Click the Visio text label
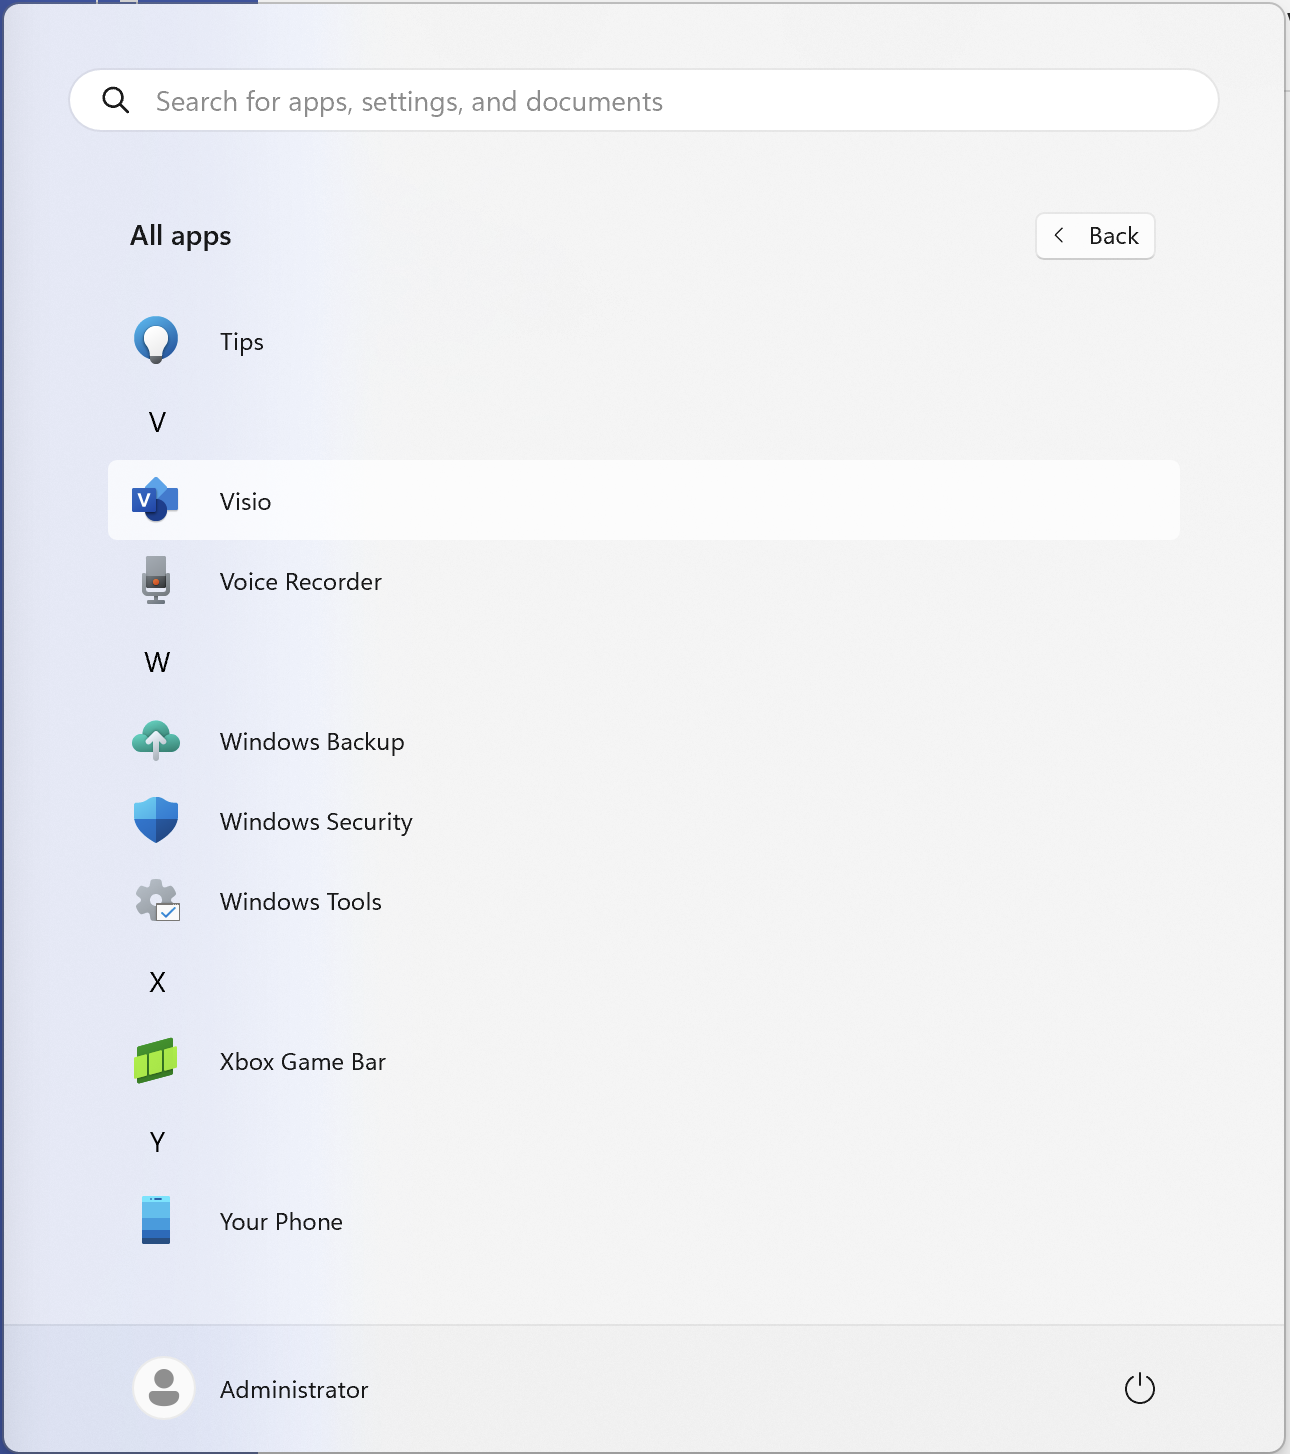The height and width of the screenshot is (1454, 1290). tap(245, 501)
